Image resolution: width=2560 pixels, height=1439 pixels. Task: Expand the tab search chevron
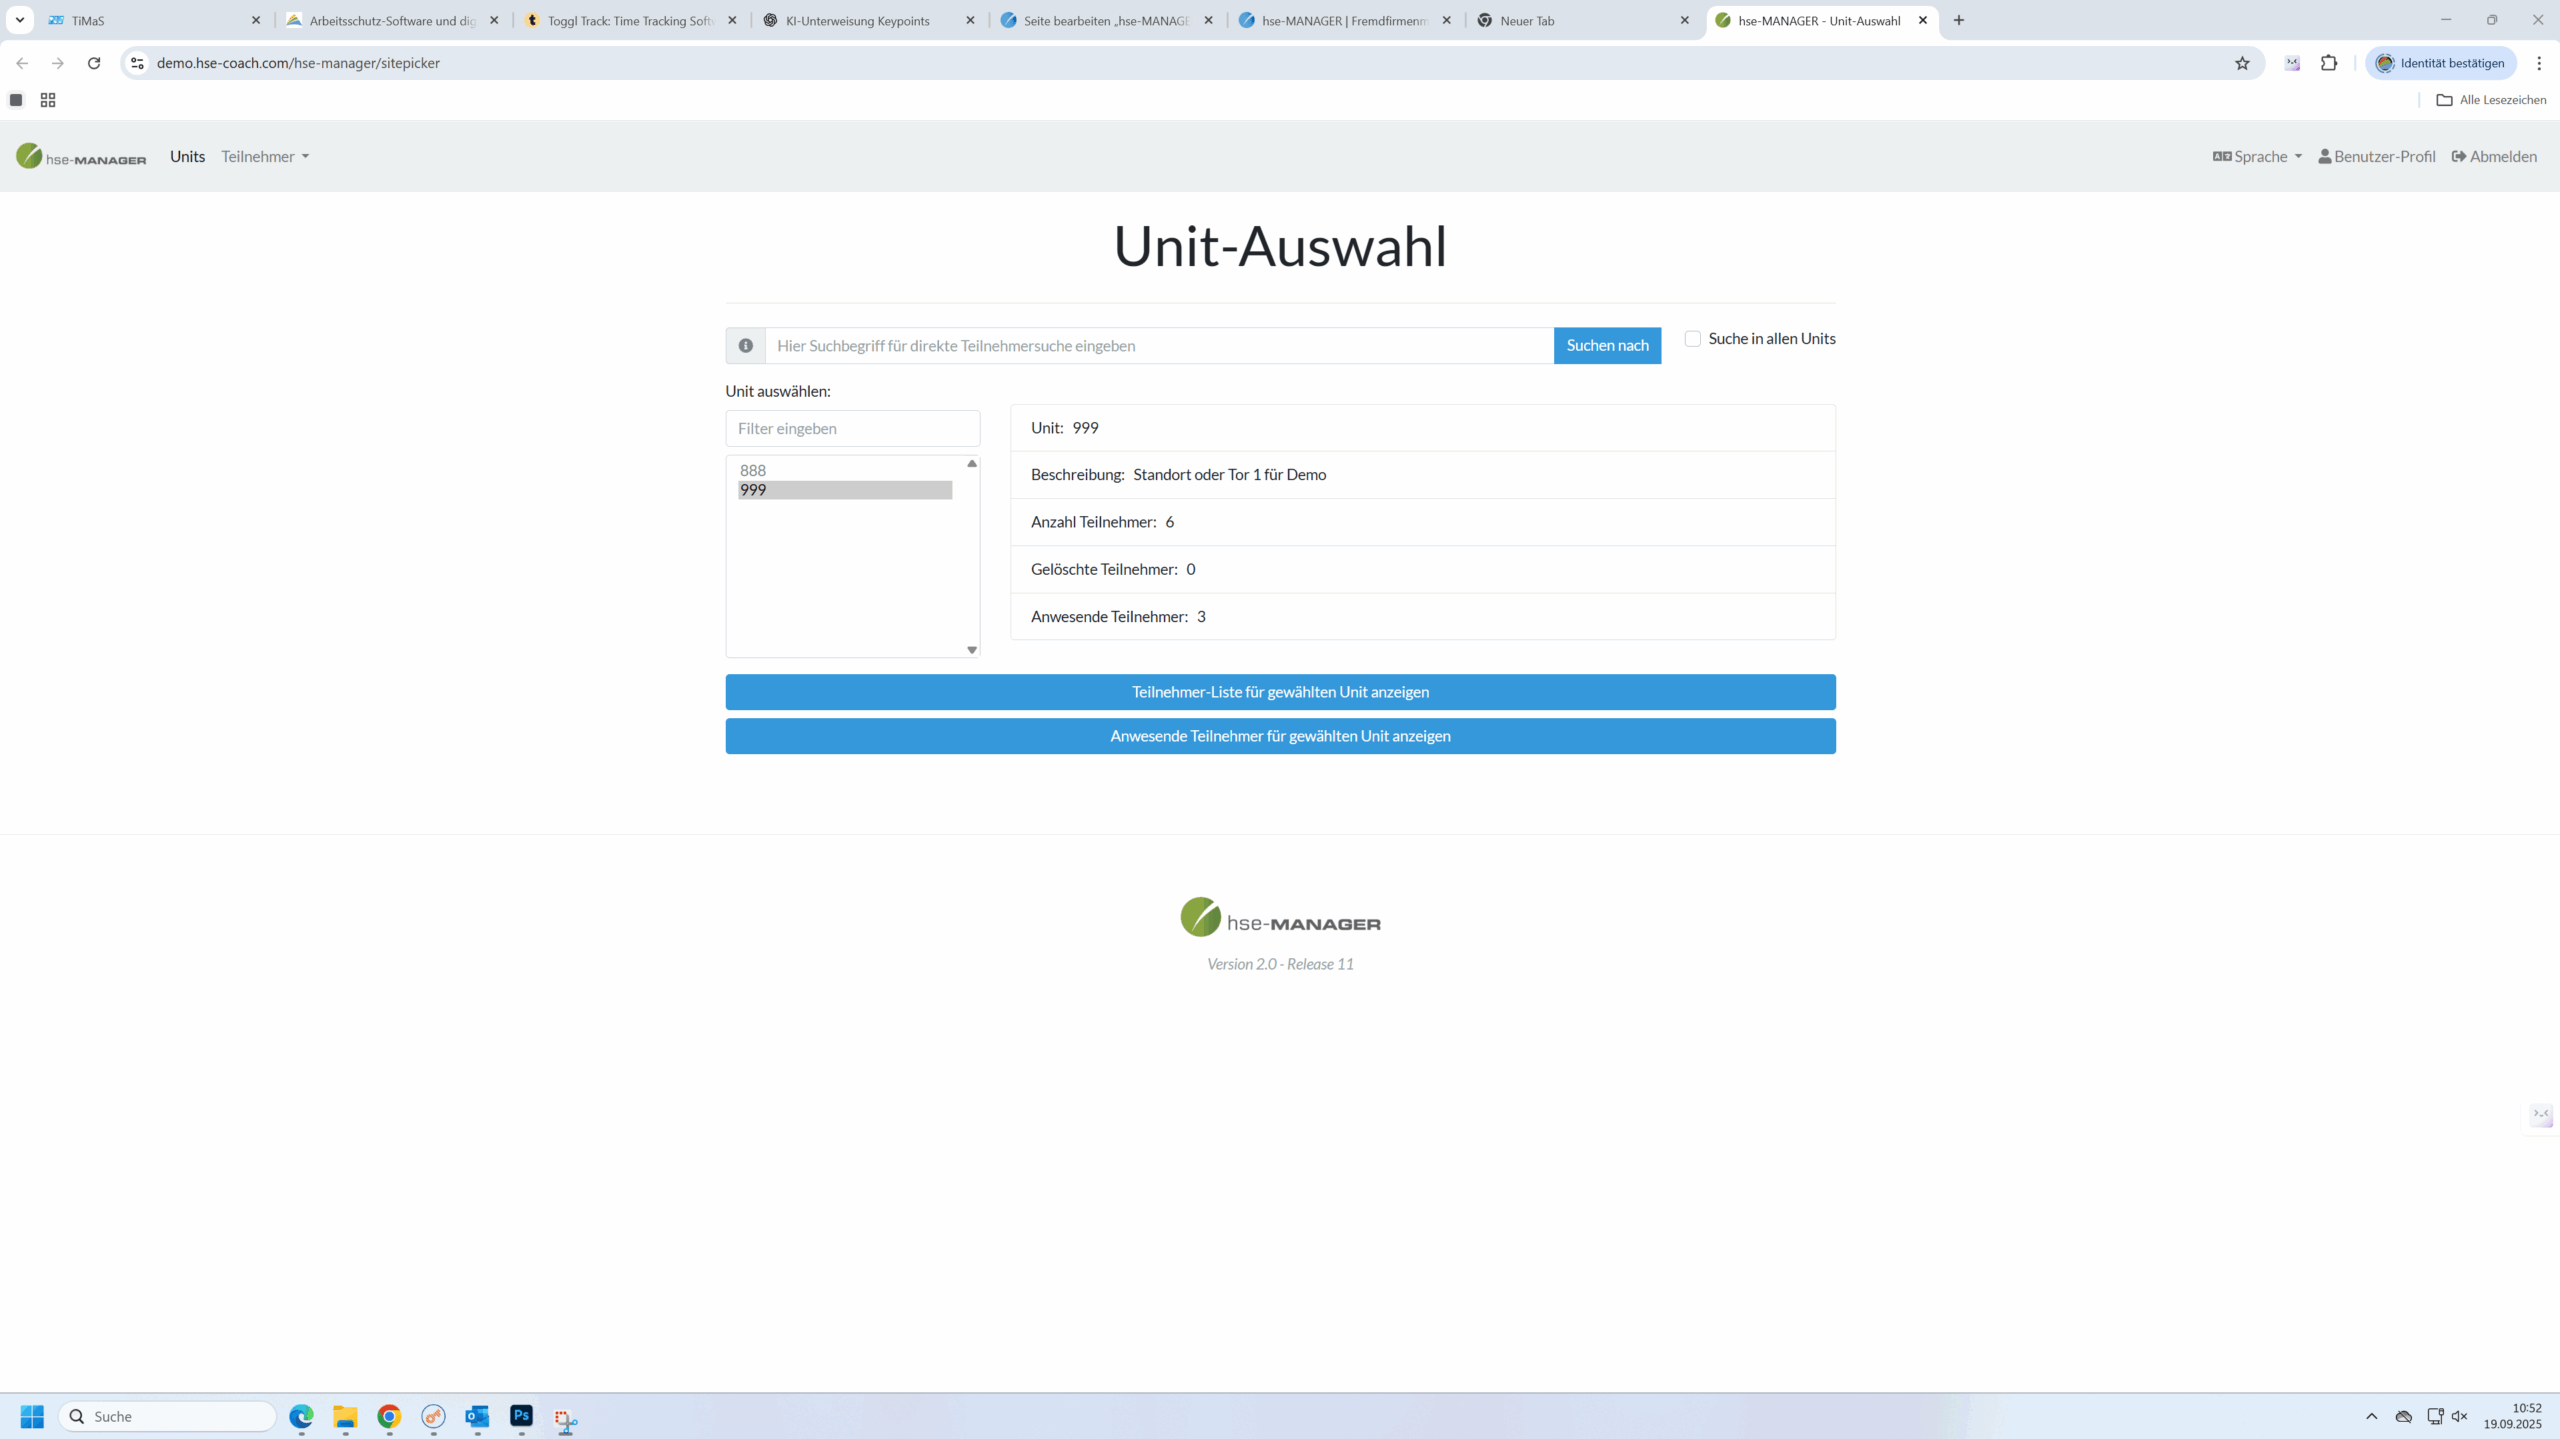pyautogui.click(x=19, y=20)
